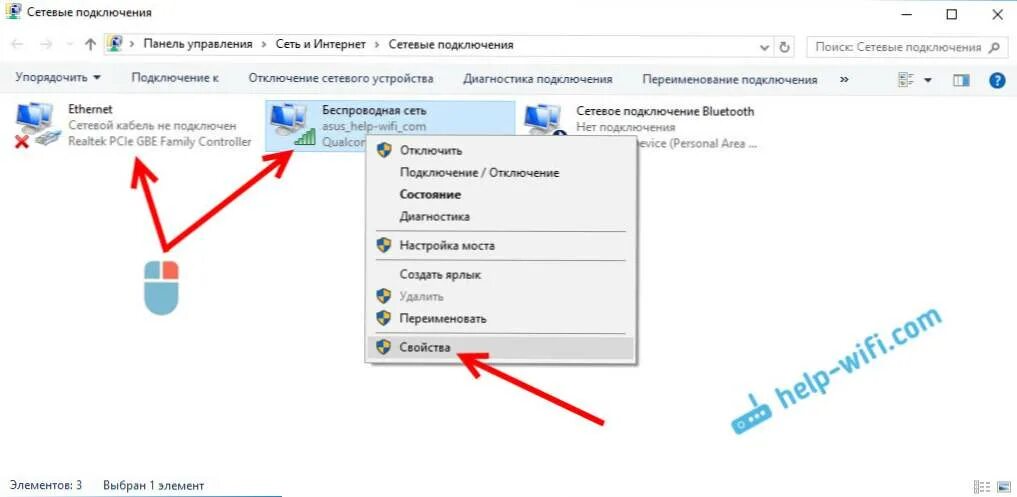Open the help question mark icon

click(x=996, y=80)
